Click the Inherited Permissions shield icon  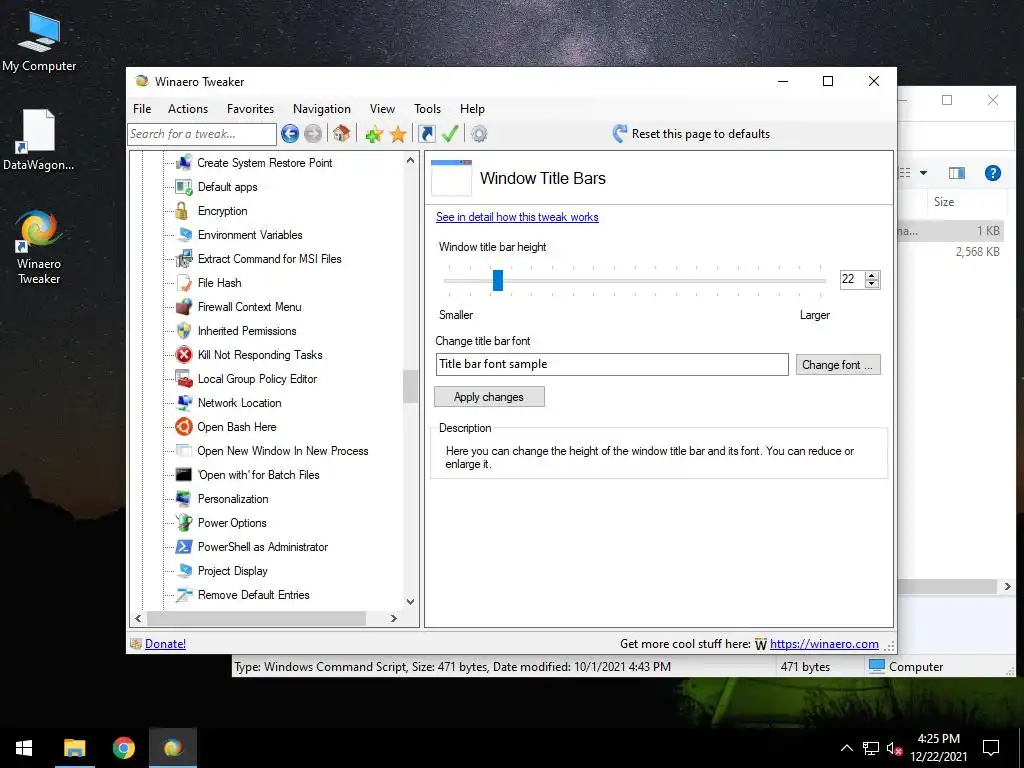(x=184, y=330)
